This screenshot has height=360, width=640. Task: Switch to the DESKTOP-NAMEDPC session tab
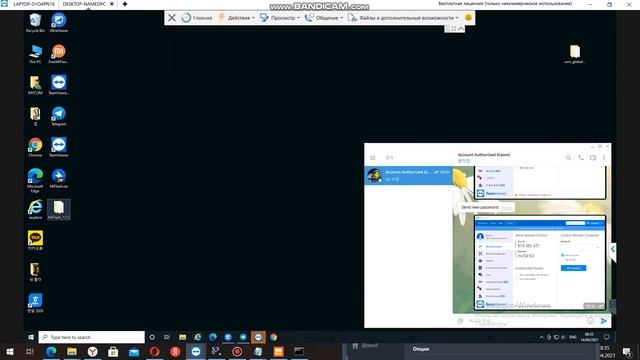[84, 4]
